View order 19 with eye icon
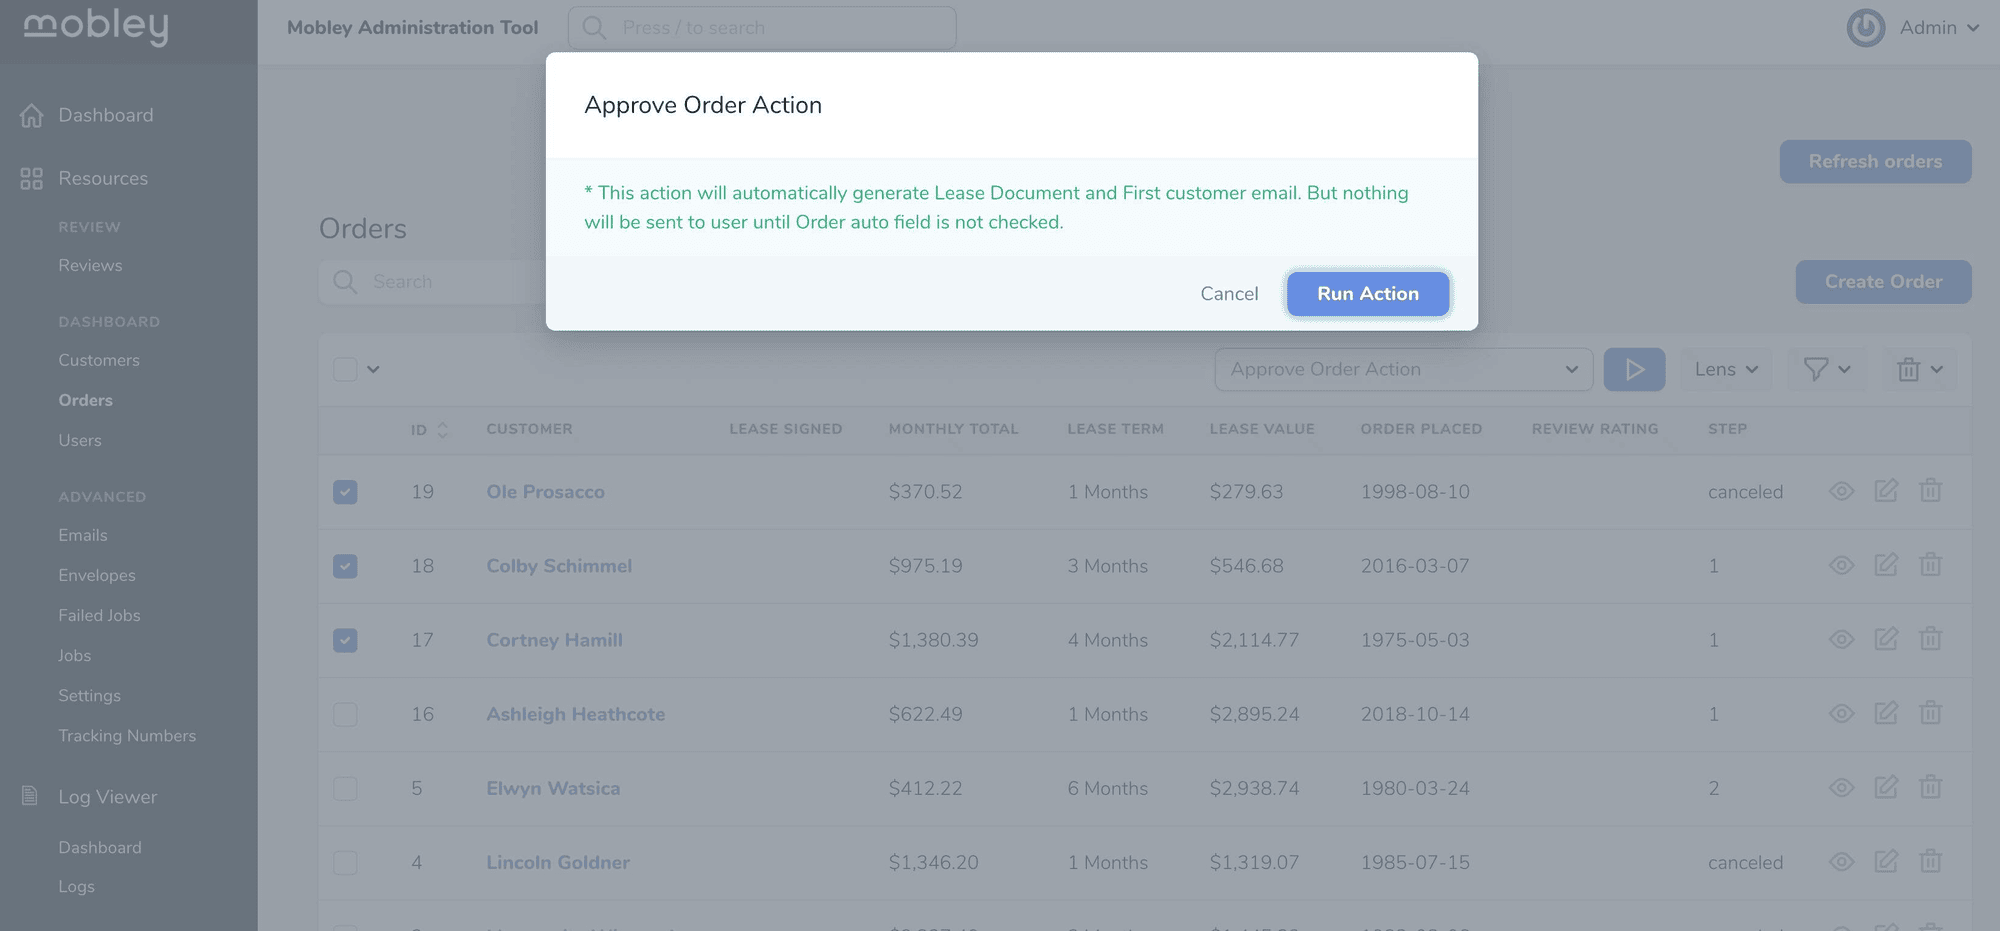Screen dimensions: 2000x931 pyautogui.click(x=1841, y=491)
